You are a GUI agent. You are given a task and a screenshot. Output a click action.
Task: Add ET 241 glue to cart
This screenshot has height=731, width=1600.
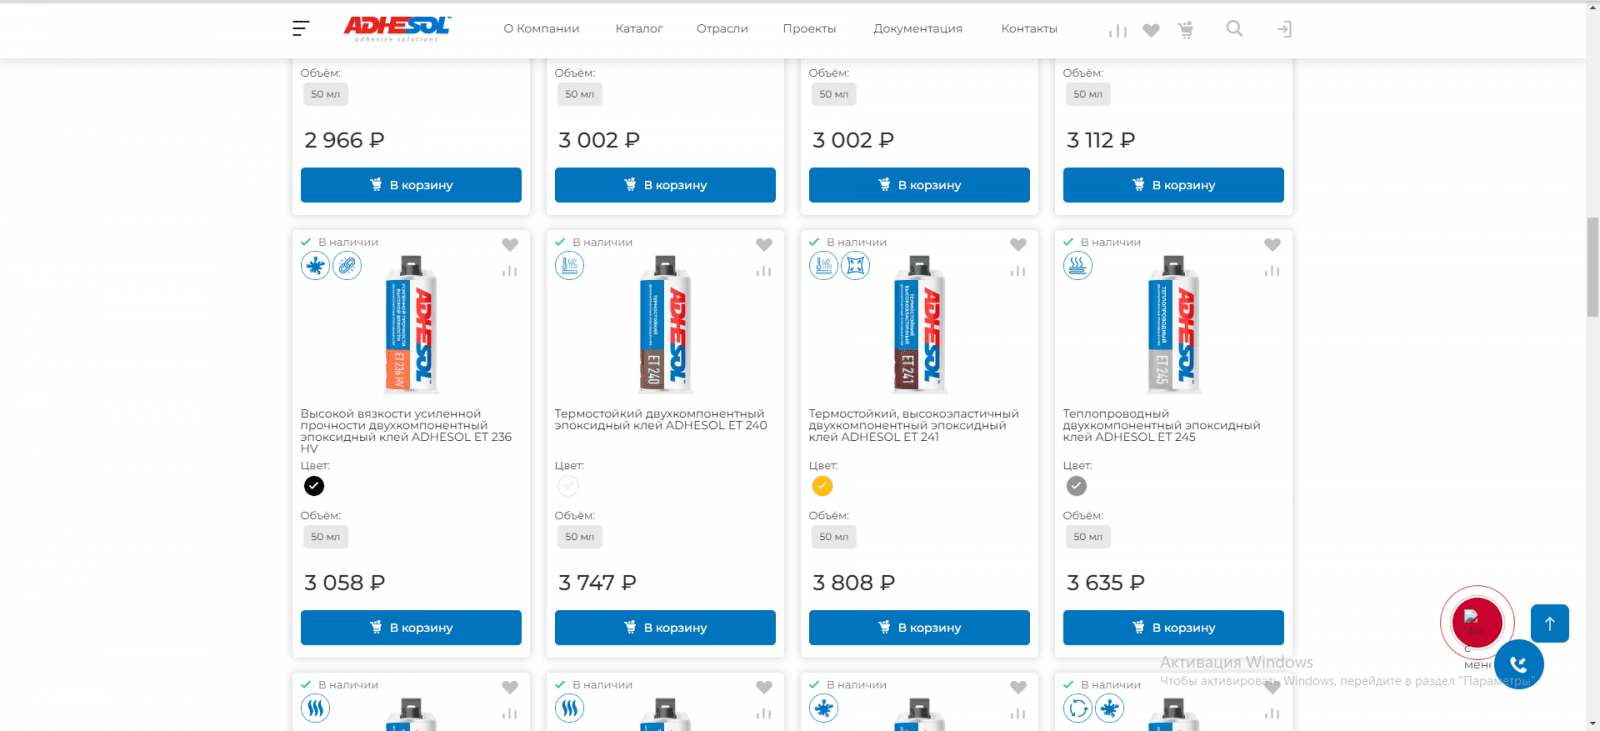[x=919, y=628]
